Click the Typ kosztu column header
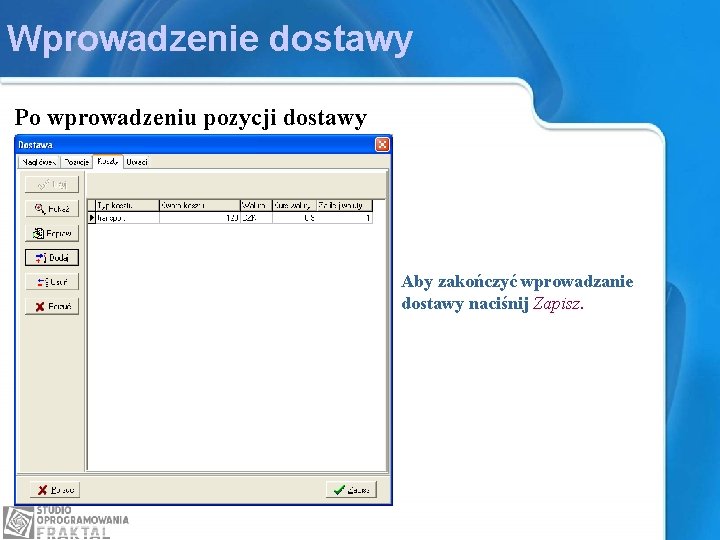The width and height of the screenshot is (720, 540). 127,205
